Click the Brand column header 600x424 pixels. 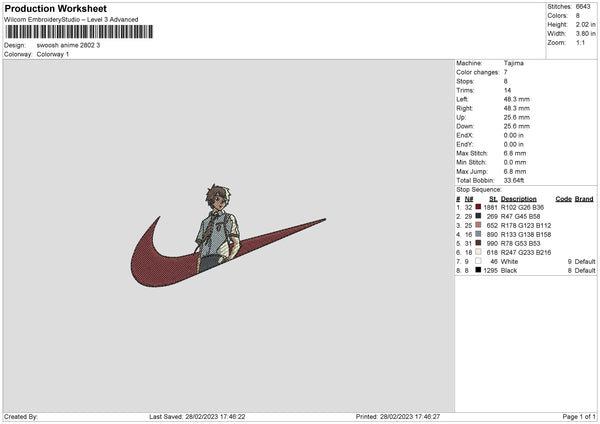pos(584,199)
